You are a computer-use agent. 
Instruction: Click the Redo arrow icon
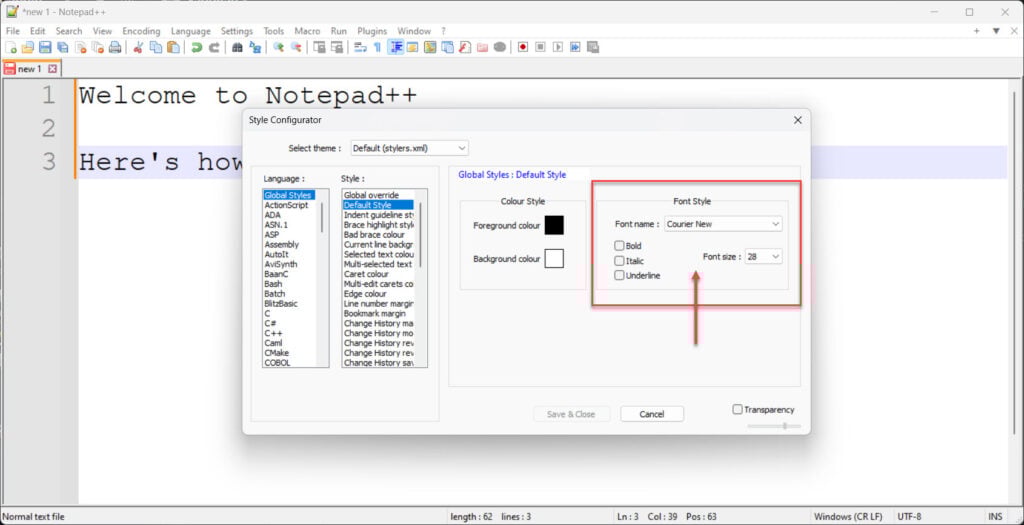214,47
